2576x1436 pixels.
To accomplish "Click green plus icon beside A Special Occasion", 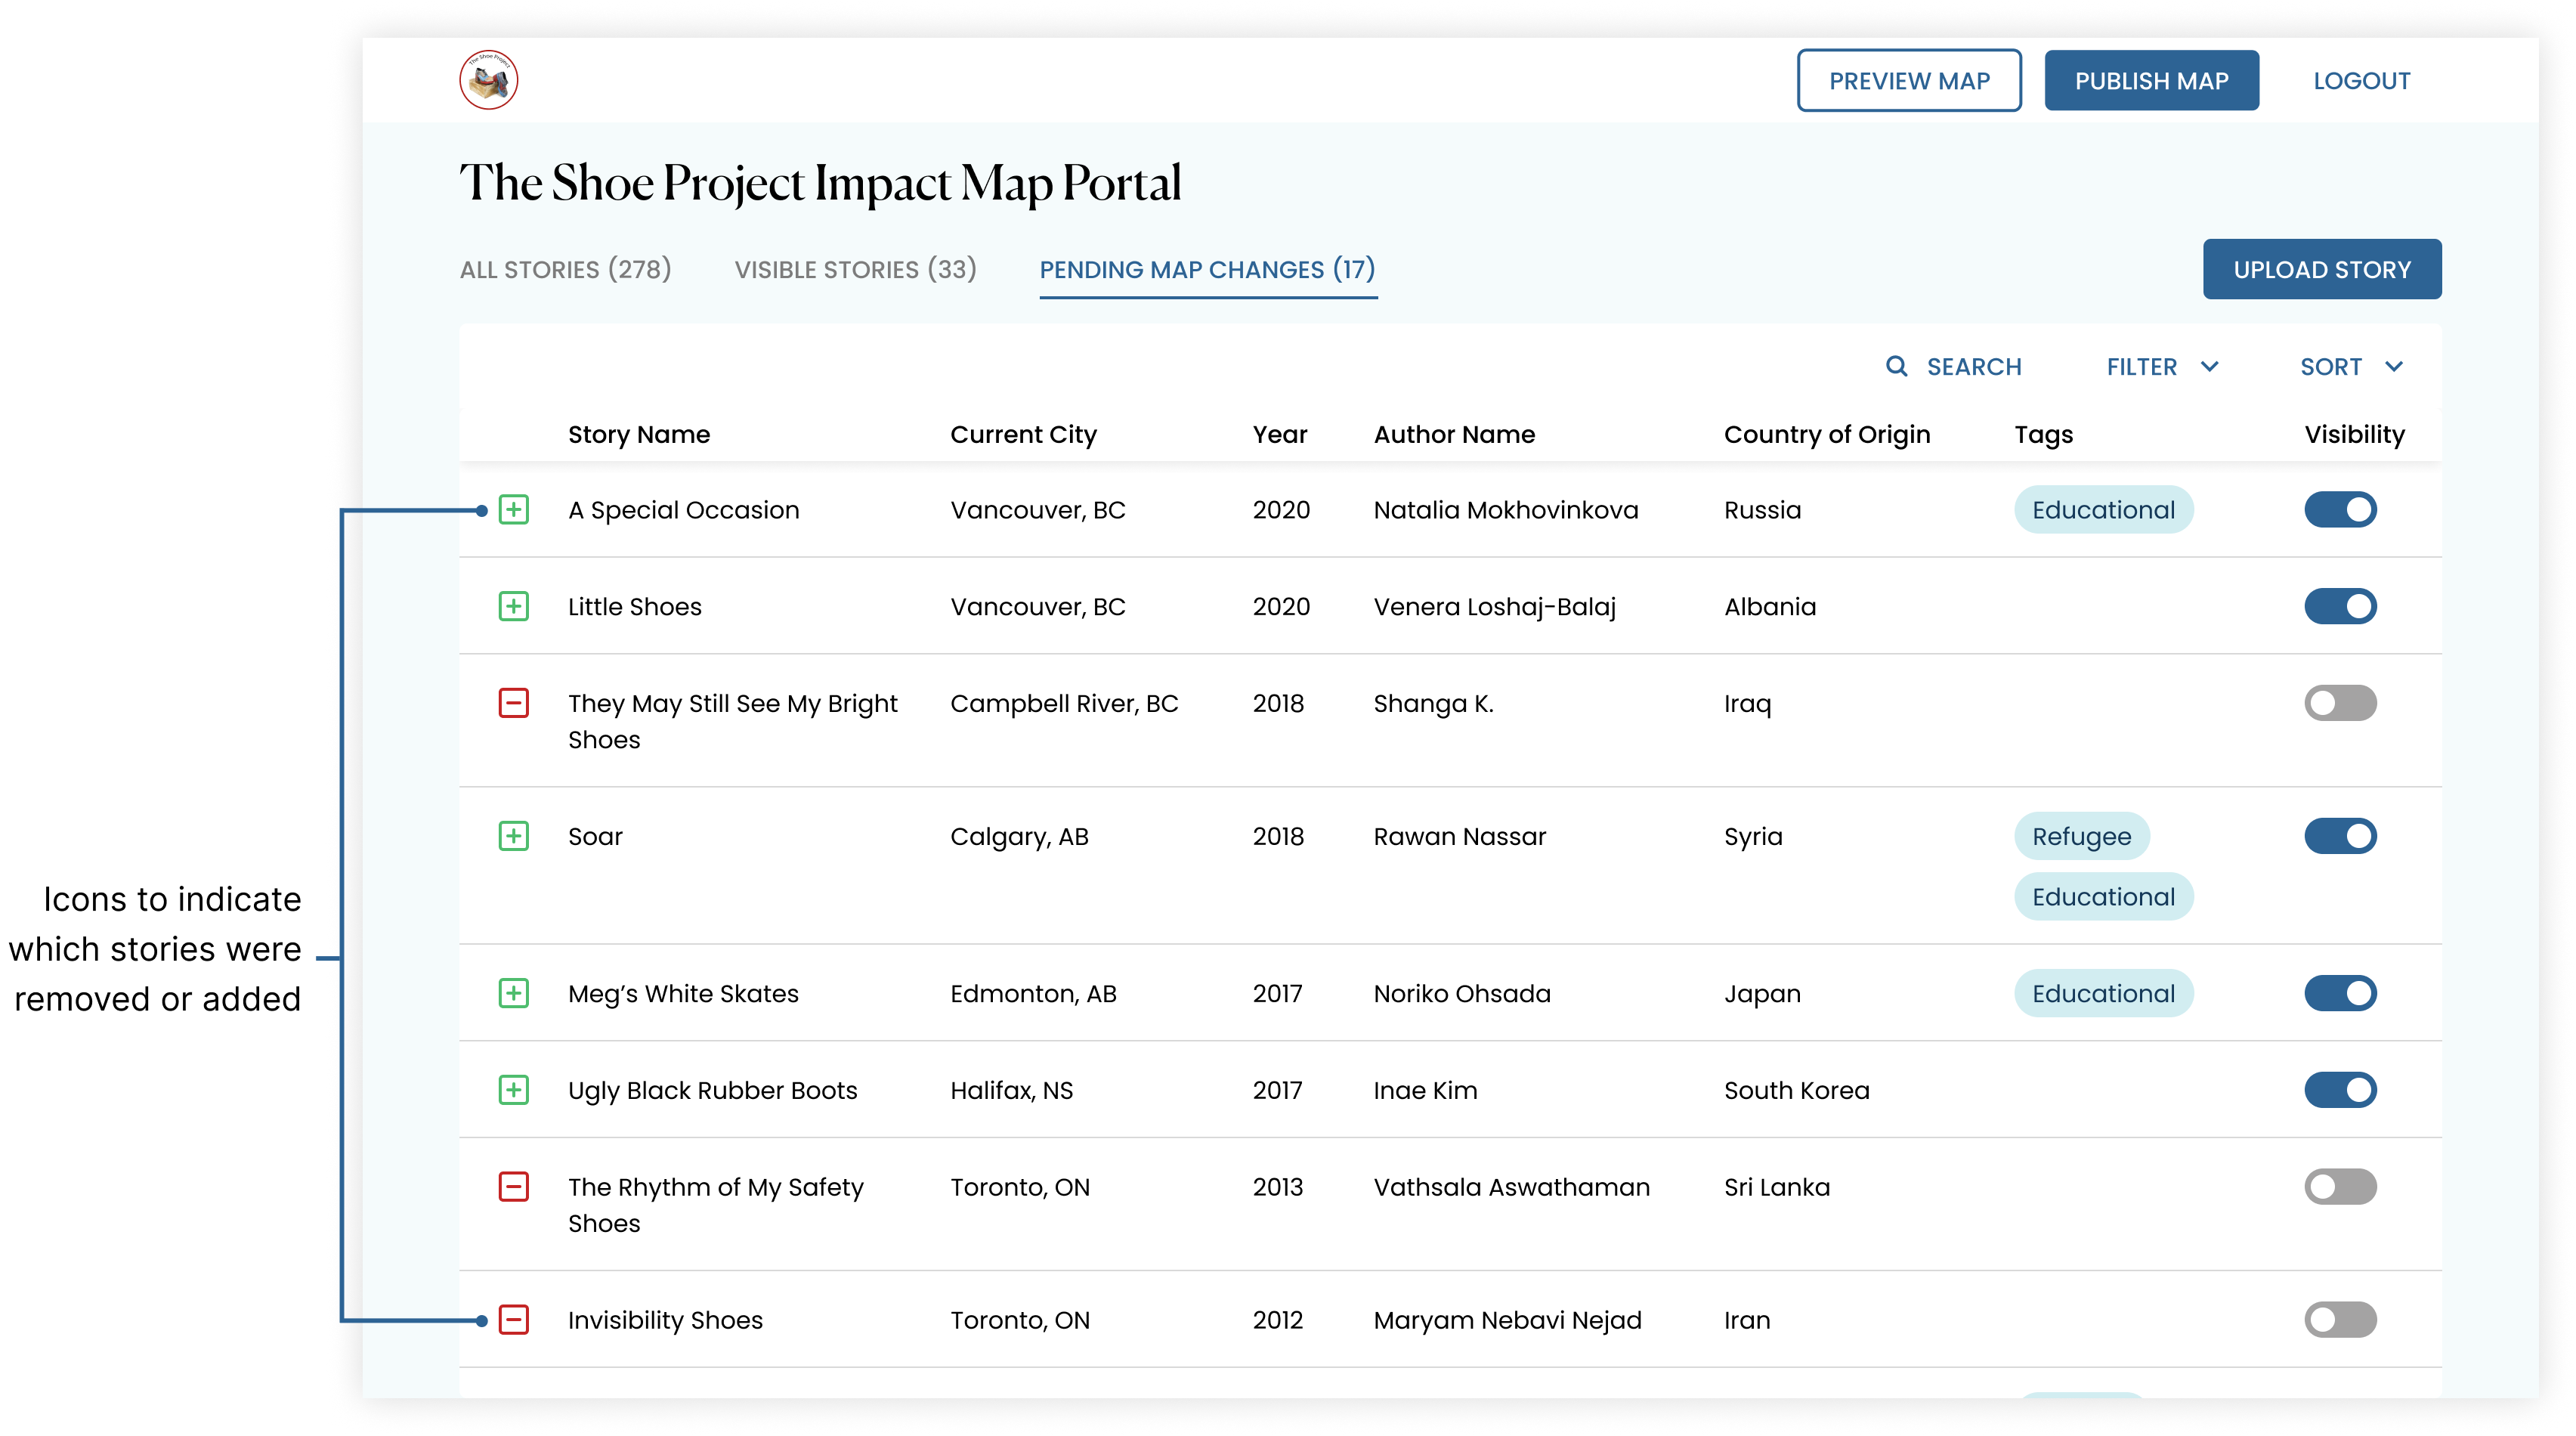I will (514, 510).
